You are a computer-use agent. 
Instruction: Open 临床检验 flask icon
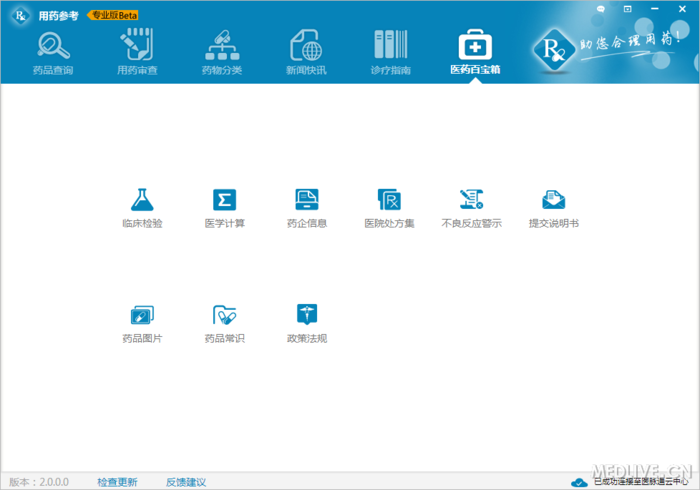tap(142, 199)
